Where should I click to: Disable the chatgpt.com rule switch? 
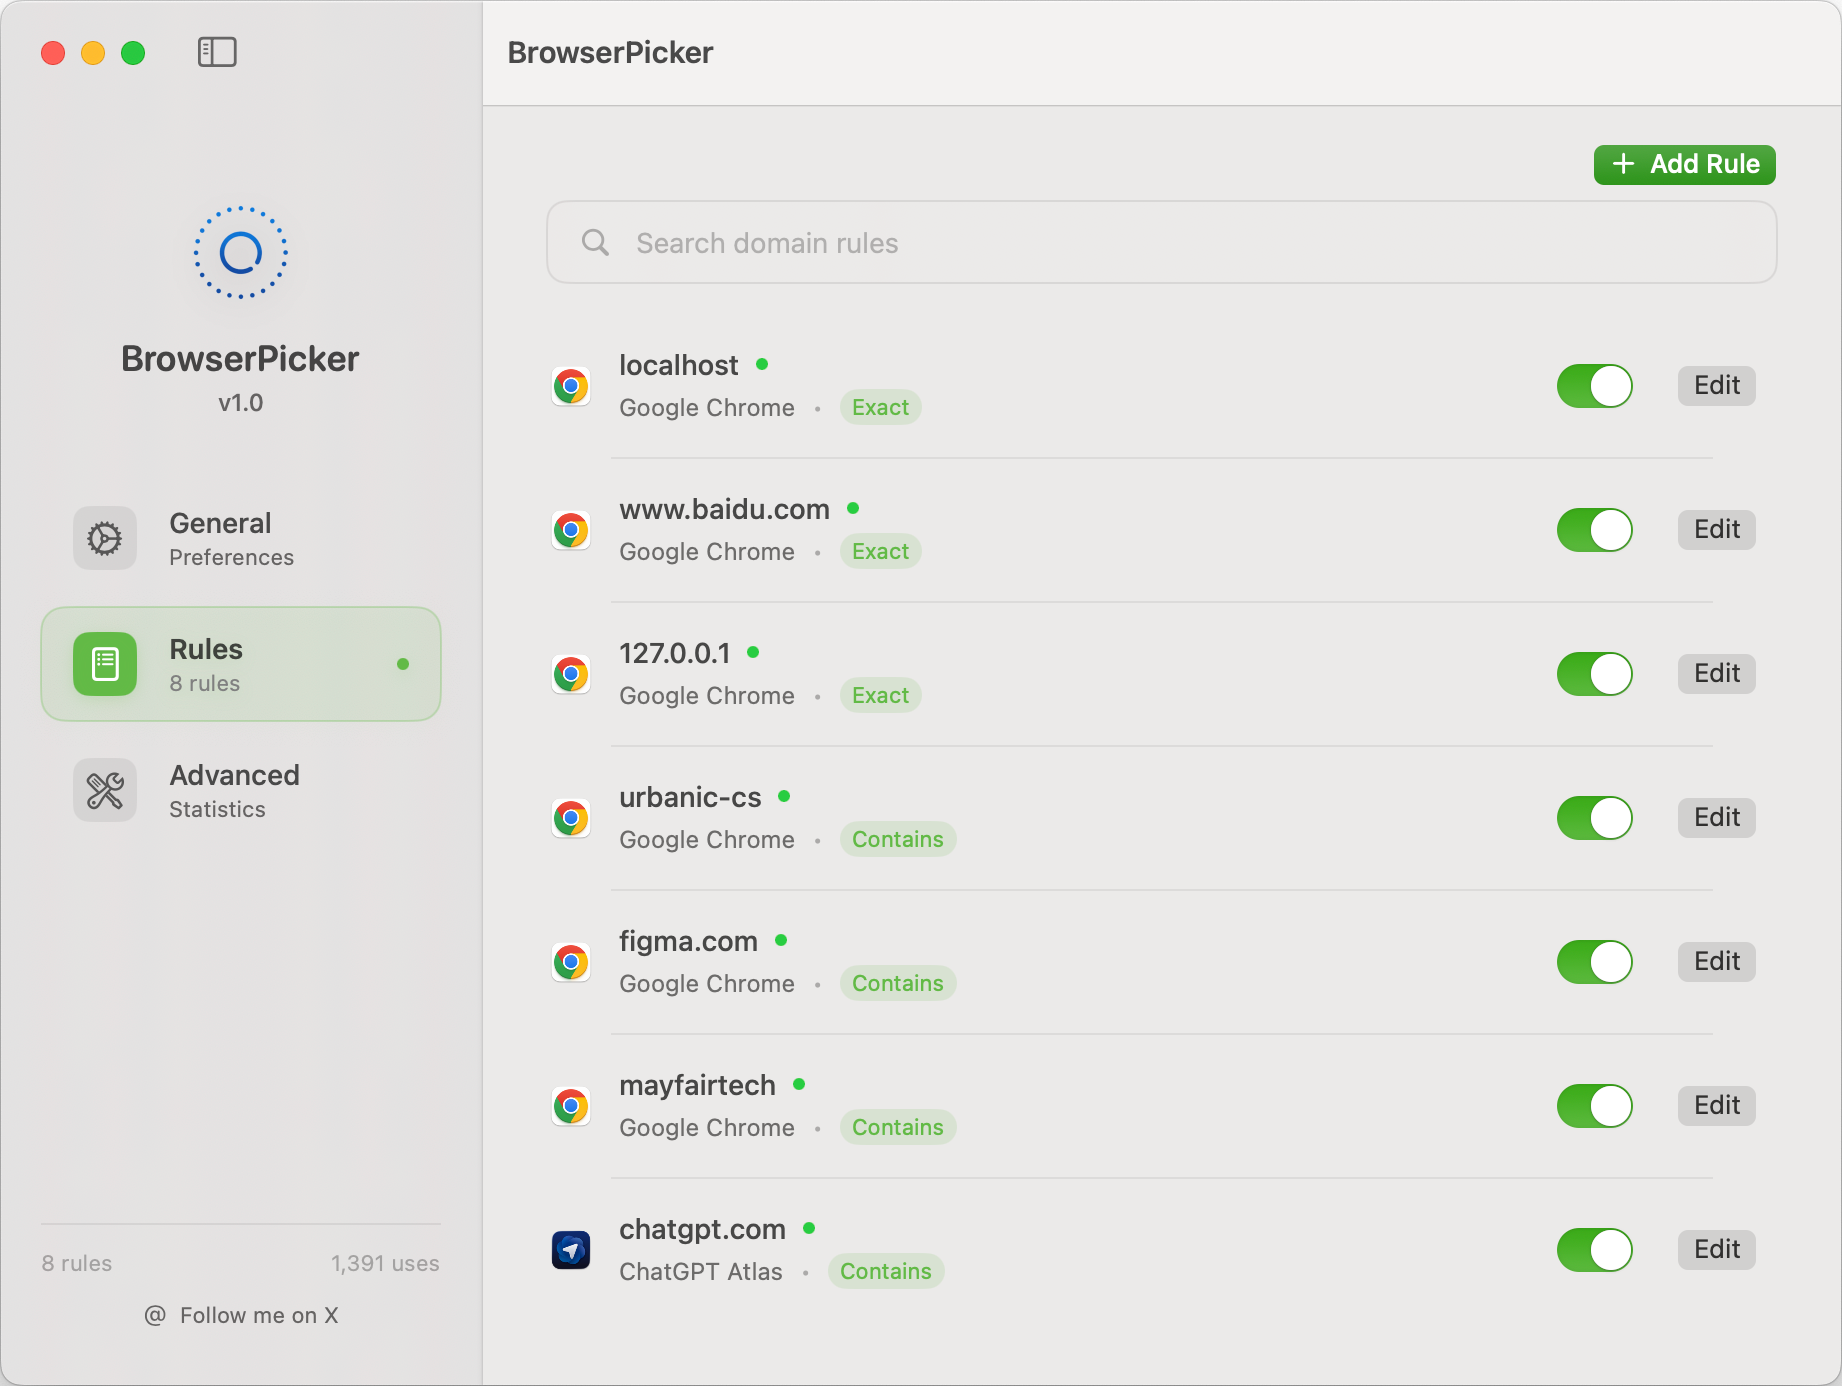pos(1594,1250)
